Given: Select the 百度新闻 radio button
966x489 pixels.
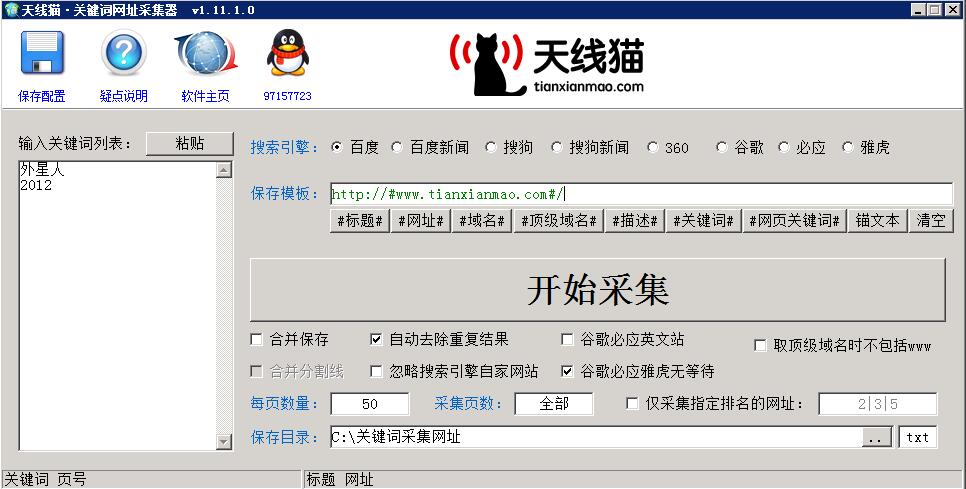Looking at the screenshot, I should point(397,147).
